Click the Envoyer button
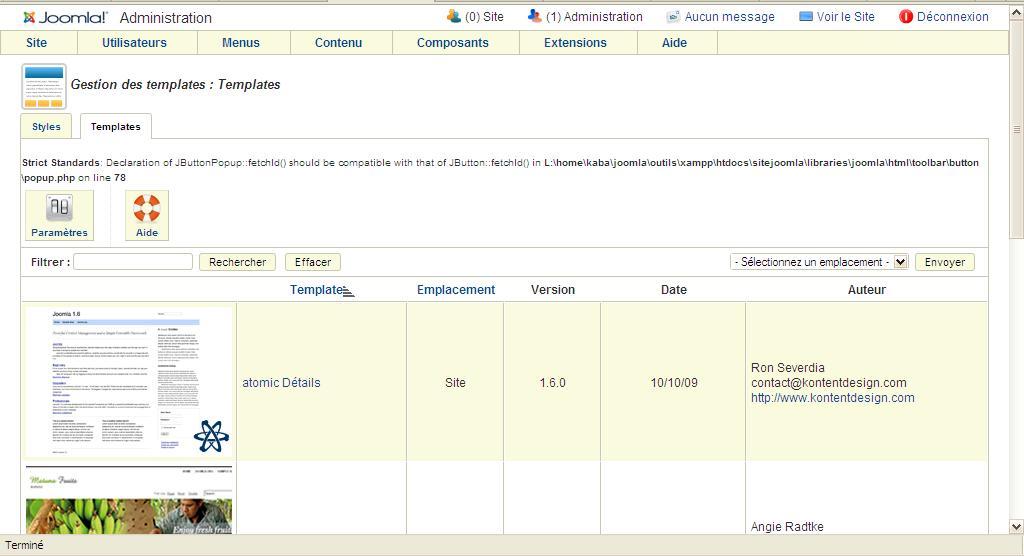 click(x=945, y=262)
